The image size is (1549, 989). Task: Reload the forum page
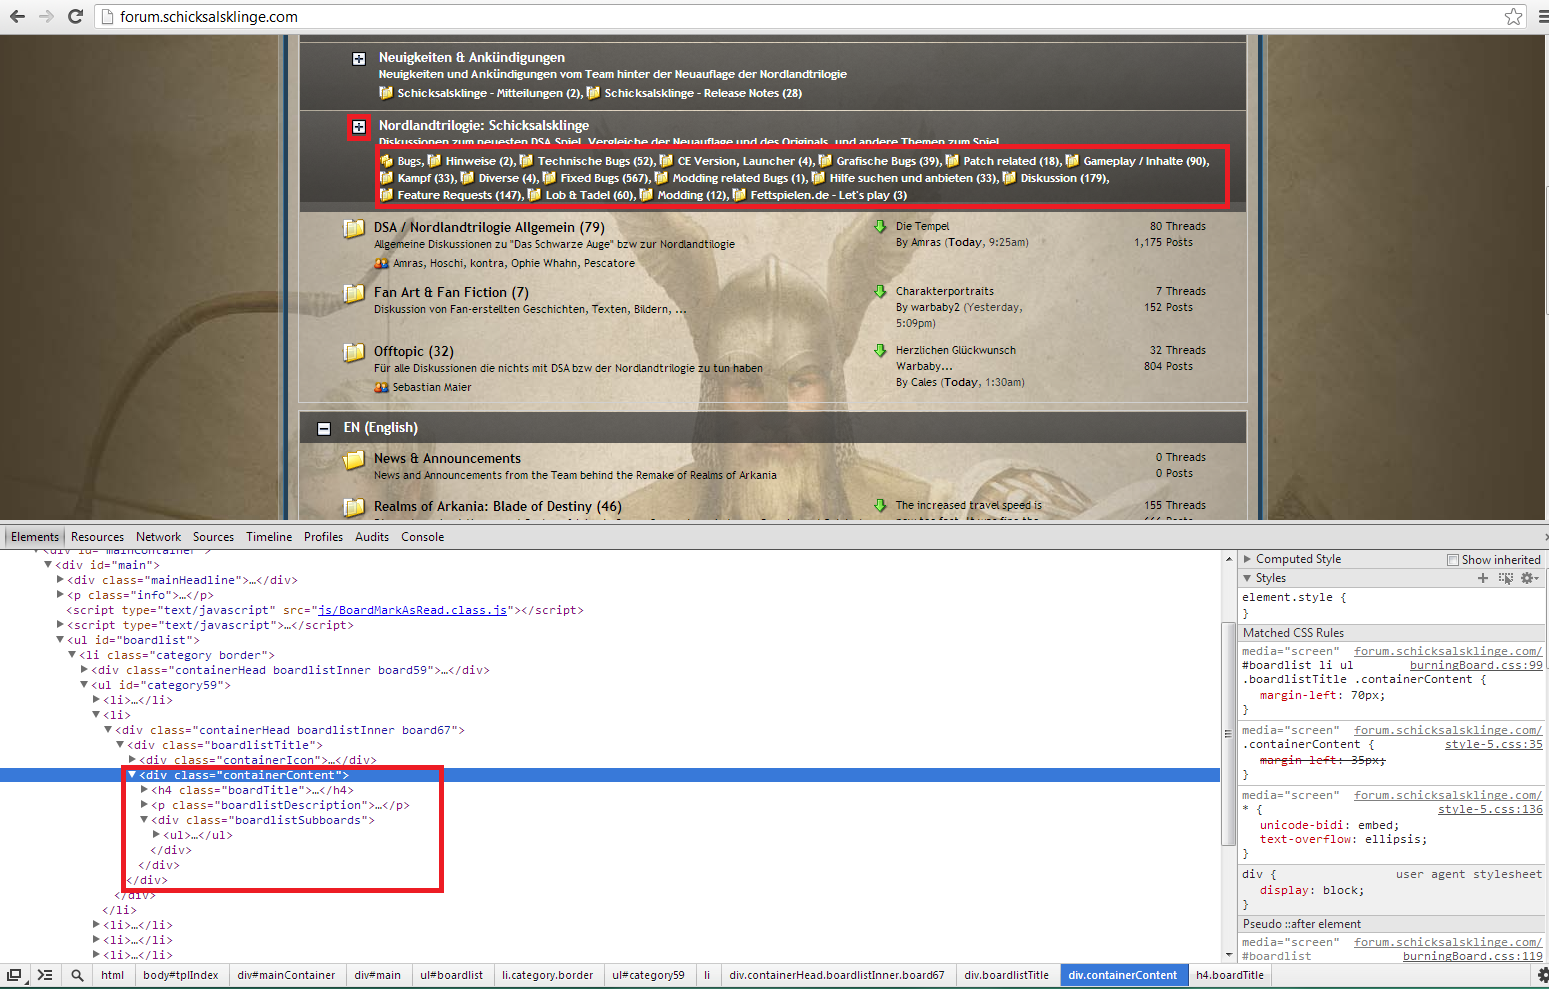(75, 16)
